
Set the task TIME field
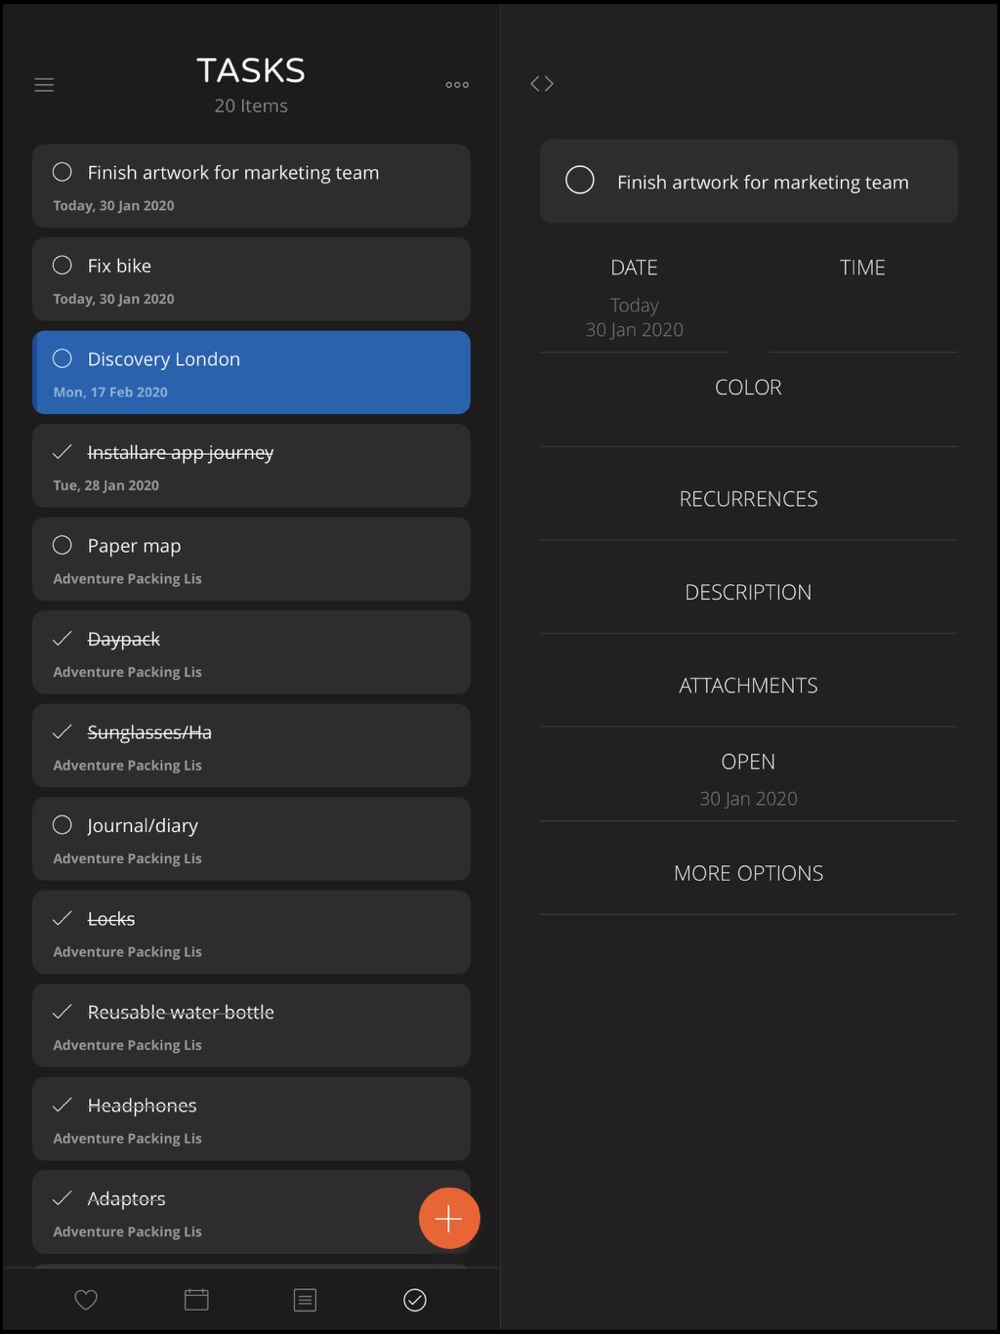863,297
